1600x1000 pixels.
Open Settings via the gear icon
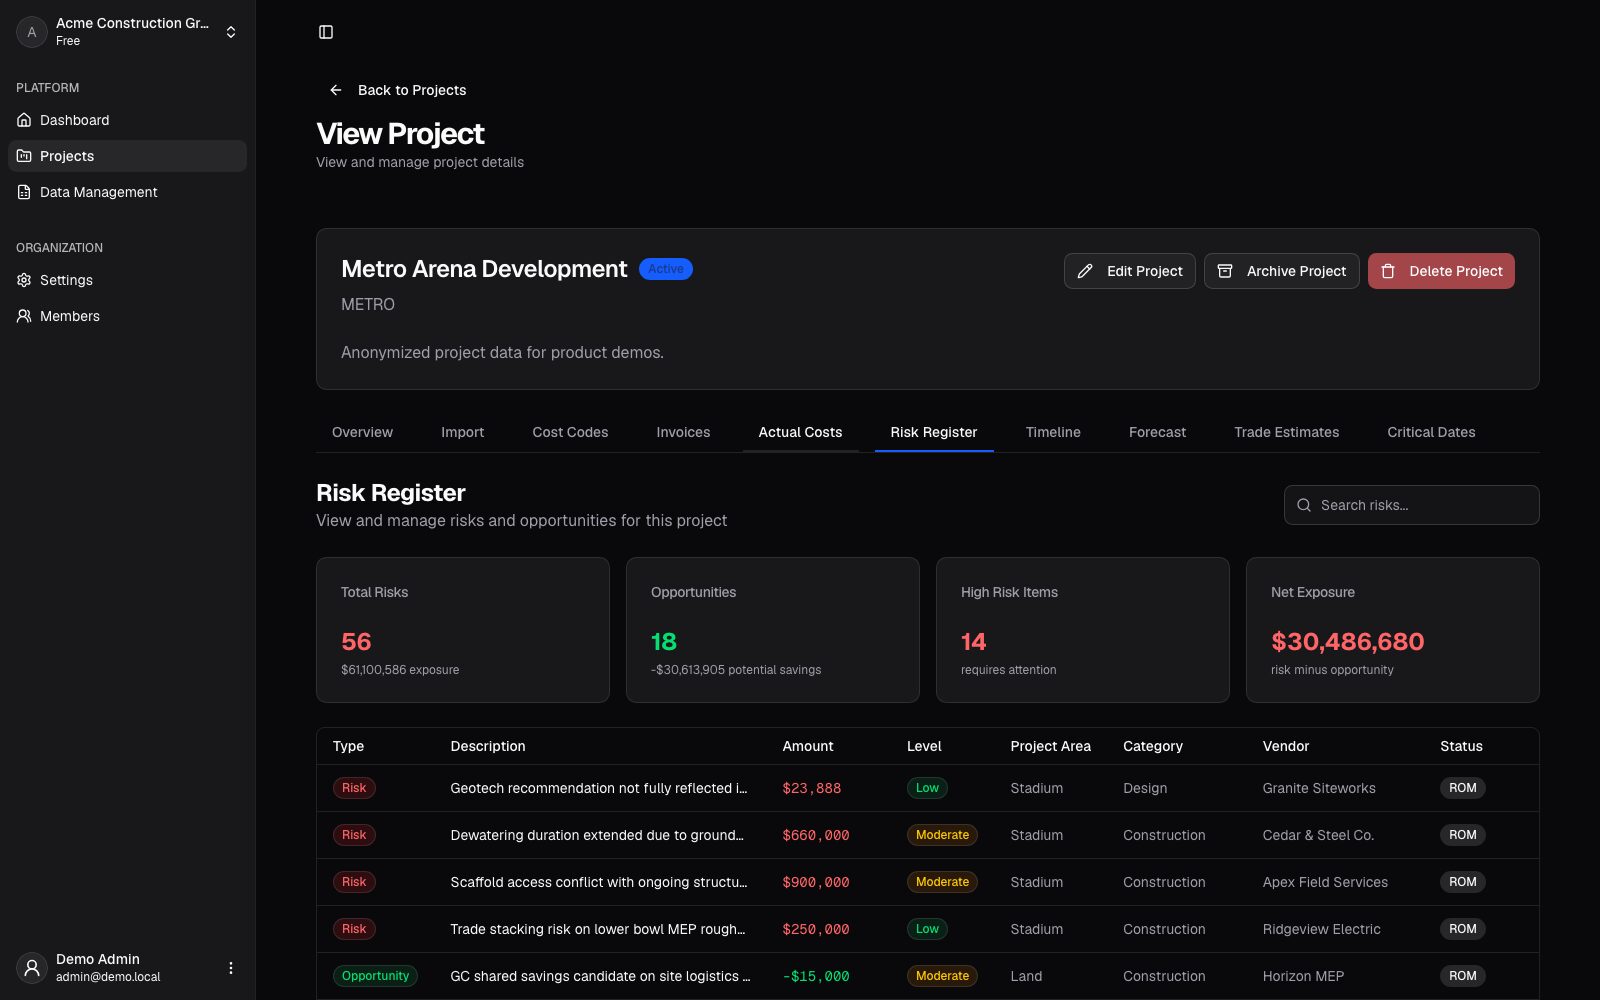point(24,280)
